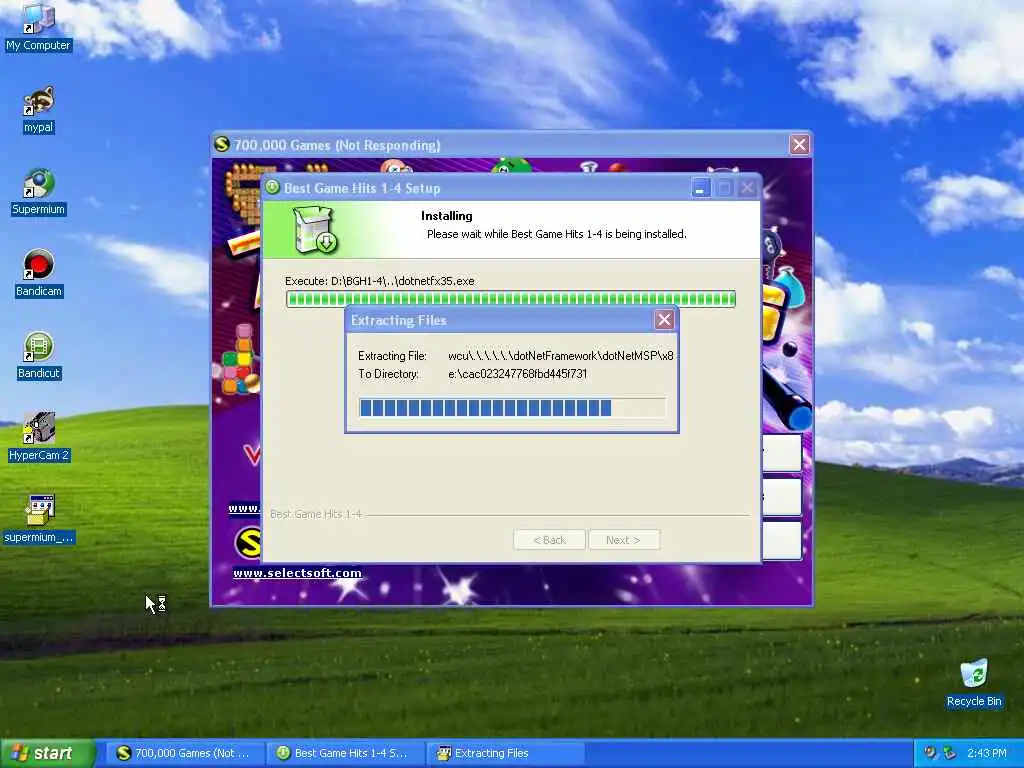Image resolution: width=1024 pixels, height=768 pixels.
Task: Click the green installation progress bar
Action: [x=511, y=299]
